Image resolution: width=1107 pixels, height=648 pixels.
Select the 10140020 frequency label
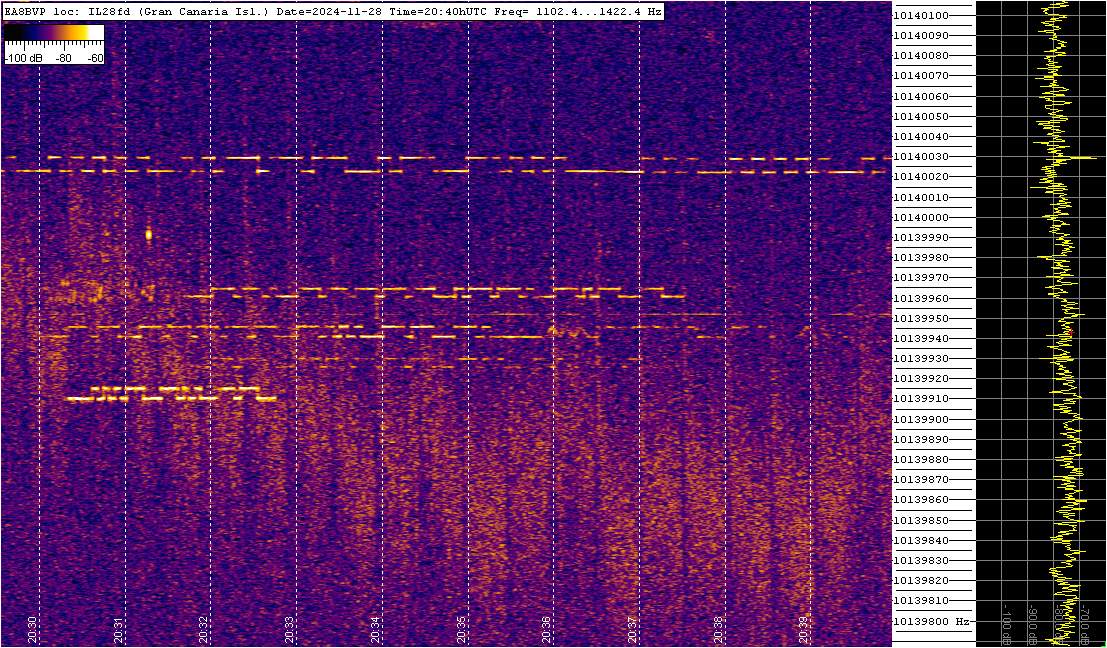(x=921, y=176)
